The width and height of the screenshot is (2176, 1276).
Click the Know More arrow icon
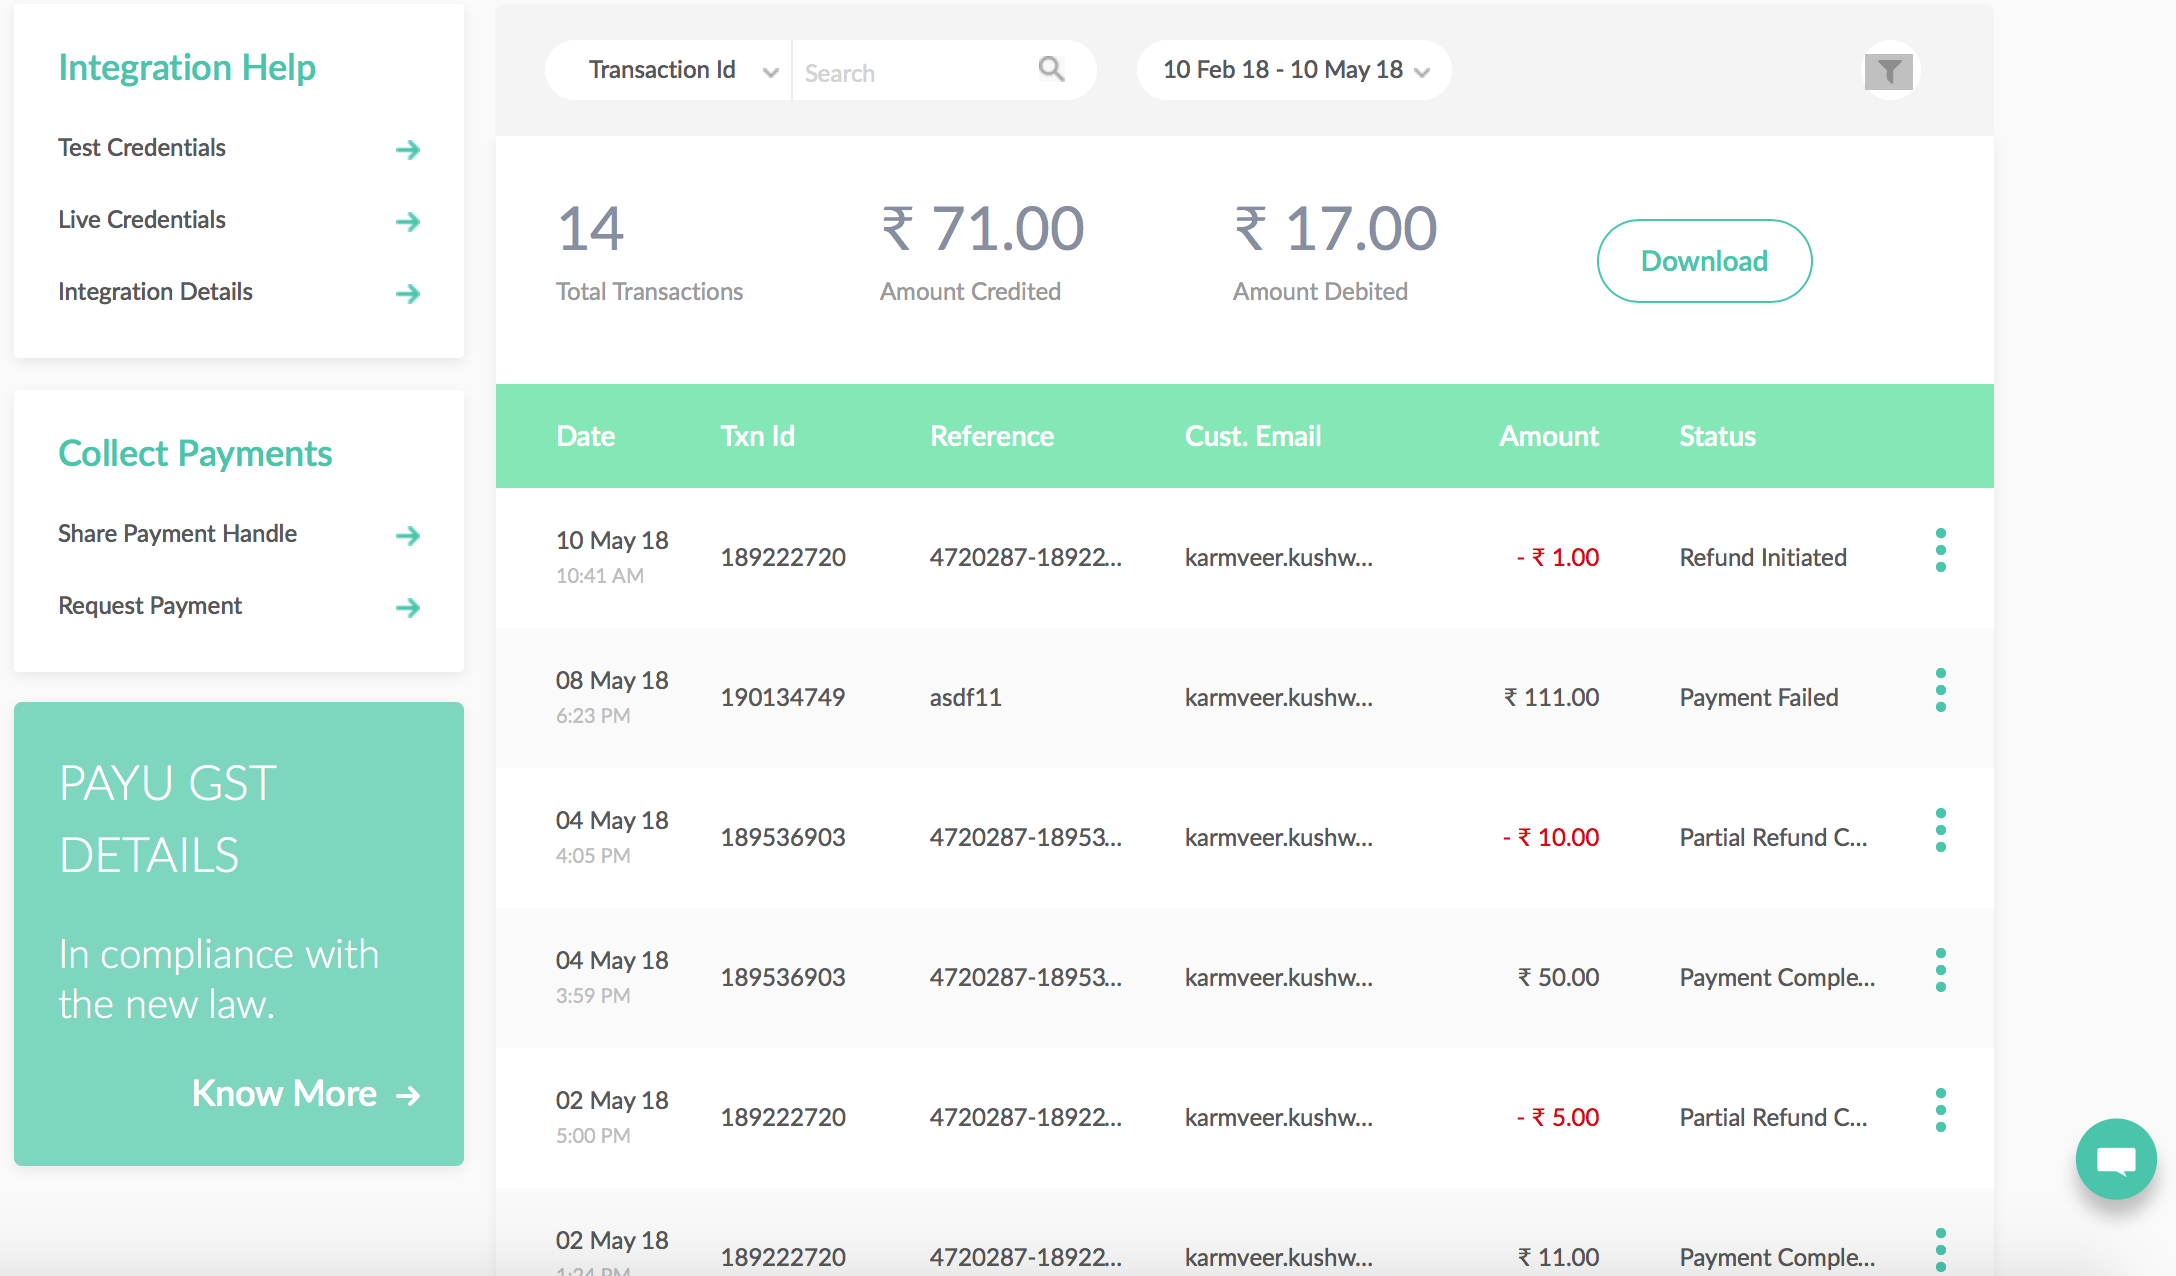tap(408, 1095)
